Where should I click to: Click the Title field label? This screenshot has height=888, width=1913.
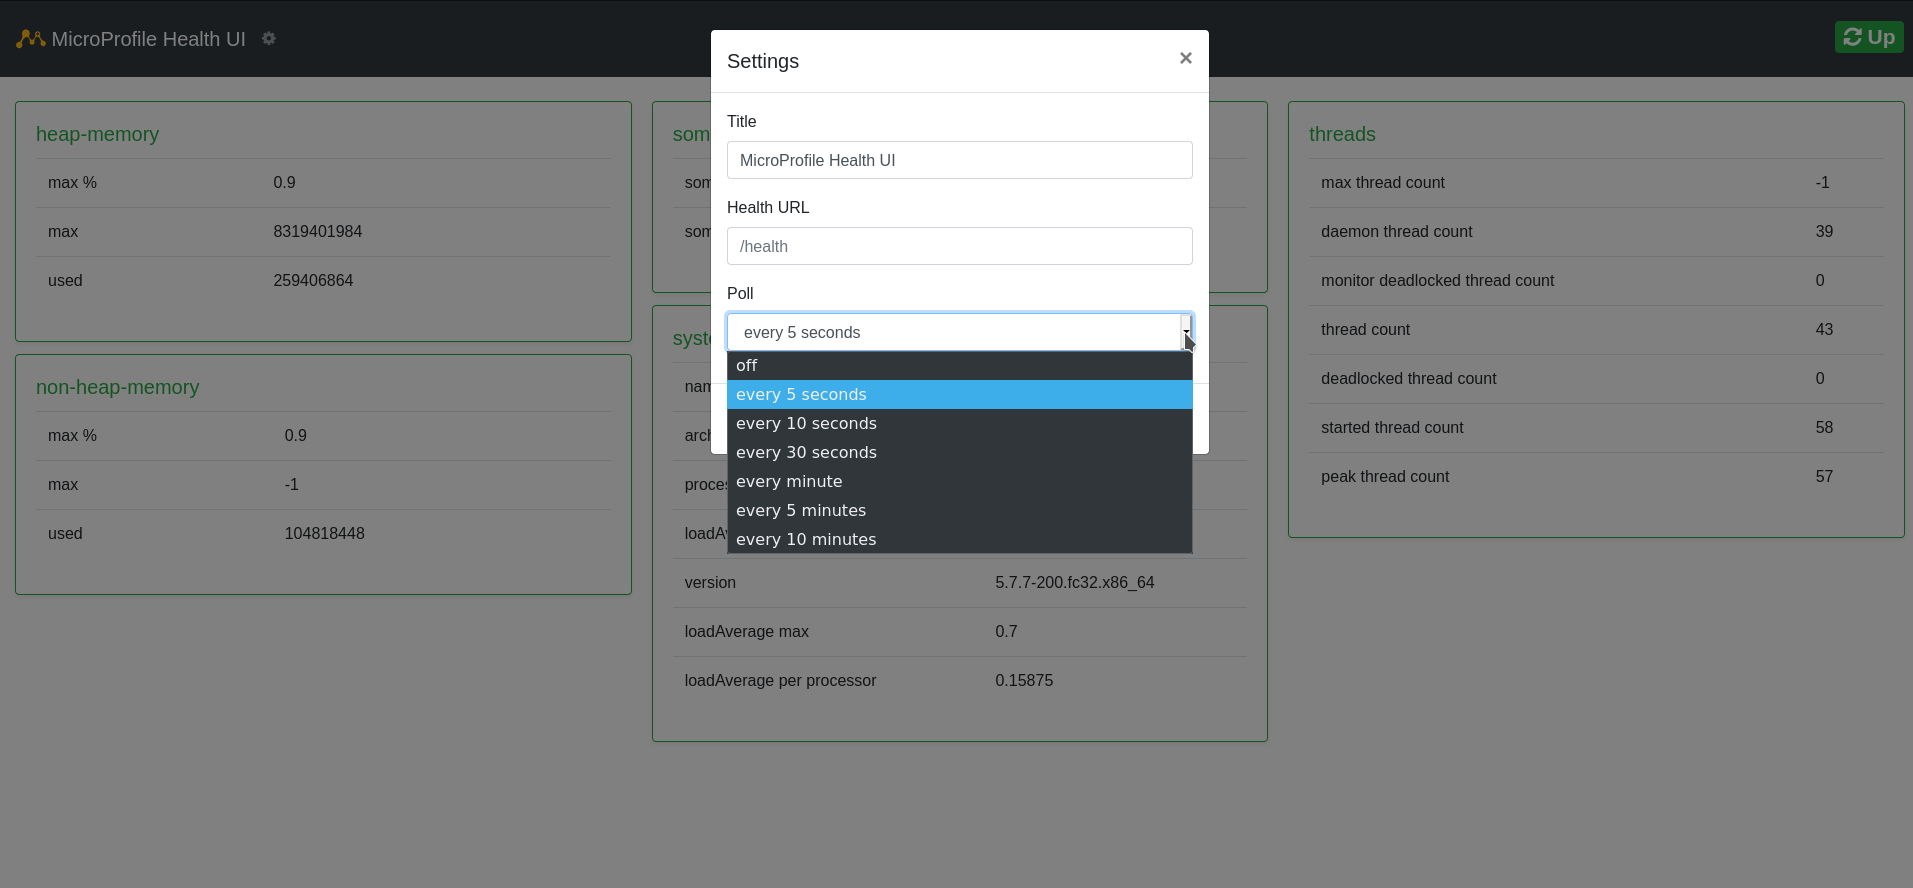[742, 121]
